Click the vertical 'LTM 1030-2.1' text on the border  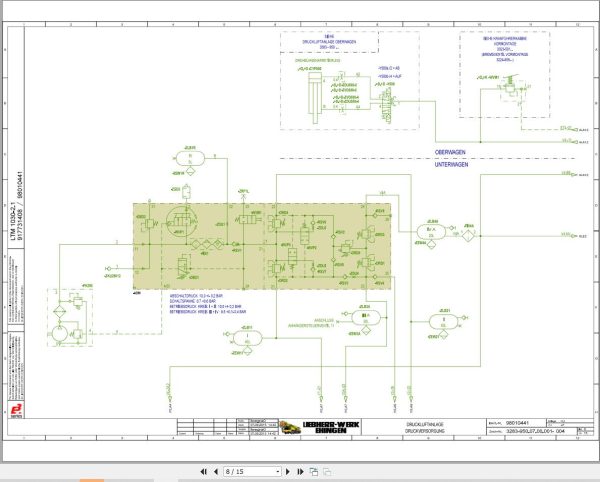[x=13, y=221]
